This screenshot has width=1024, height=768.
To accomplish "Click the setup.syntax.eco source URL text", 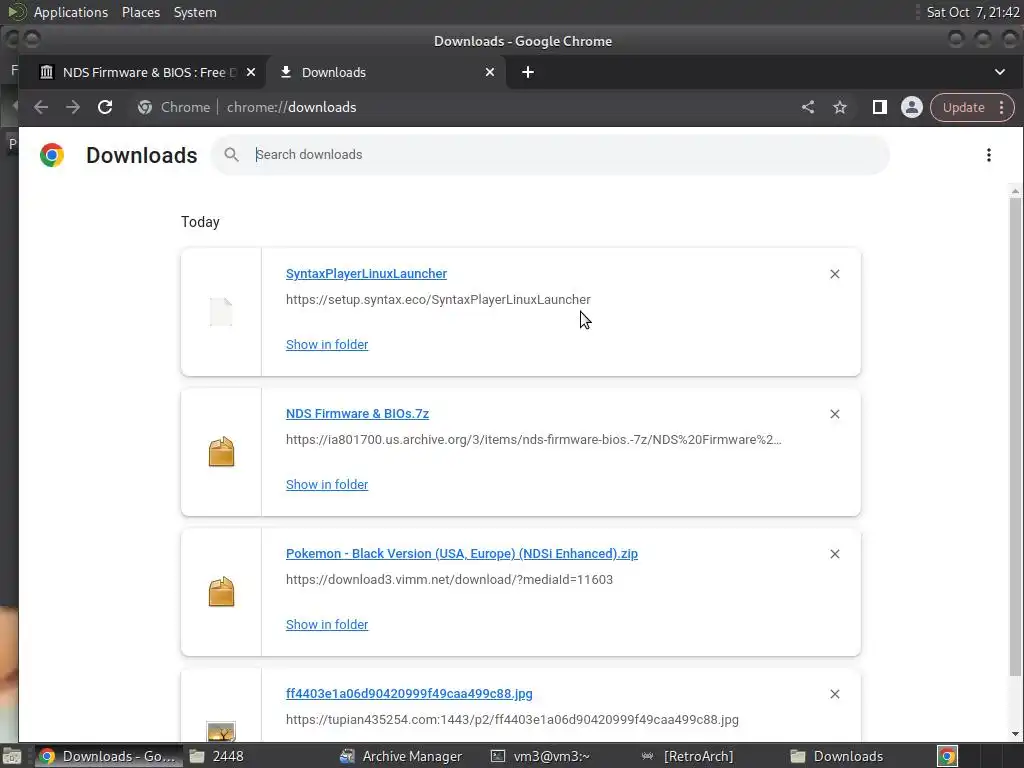I will (438, 300).
